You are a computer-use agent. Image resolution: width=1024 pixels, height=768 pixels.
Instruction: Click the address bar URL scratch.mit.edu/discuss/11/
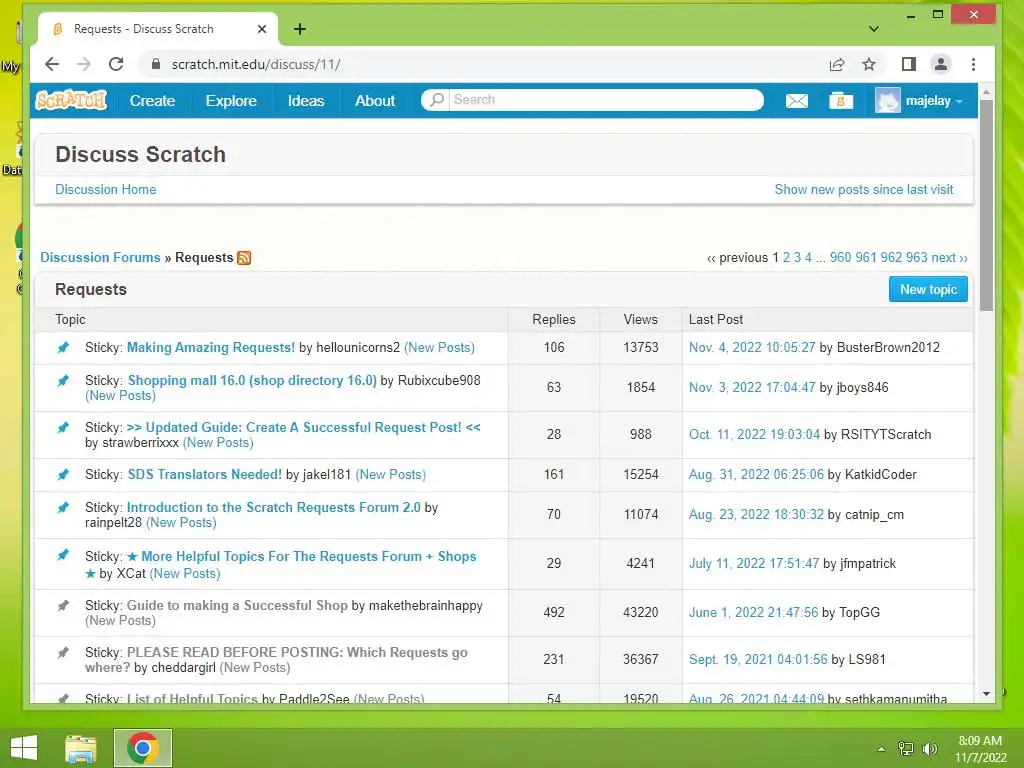[x=255, y=64]
